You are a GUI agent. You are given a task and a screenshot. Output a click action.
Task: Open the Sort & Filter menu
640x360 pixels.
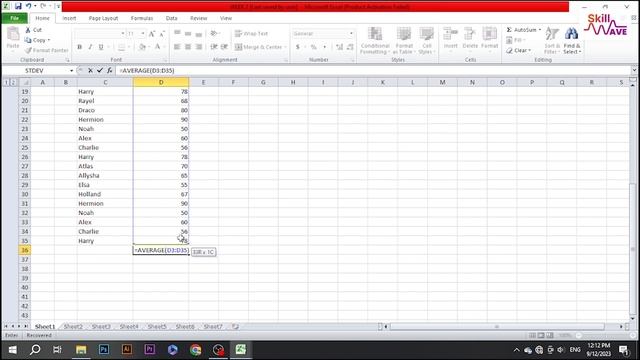tap(552, 40)
